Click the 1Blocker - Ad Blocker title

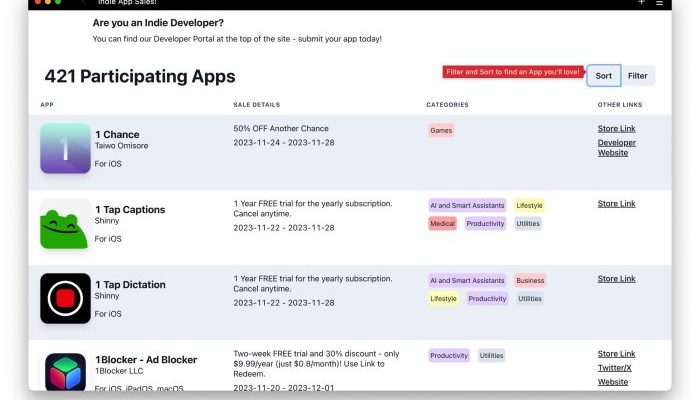click(x=146, y=359)
